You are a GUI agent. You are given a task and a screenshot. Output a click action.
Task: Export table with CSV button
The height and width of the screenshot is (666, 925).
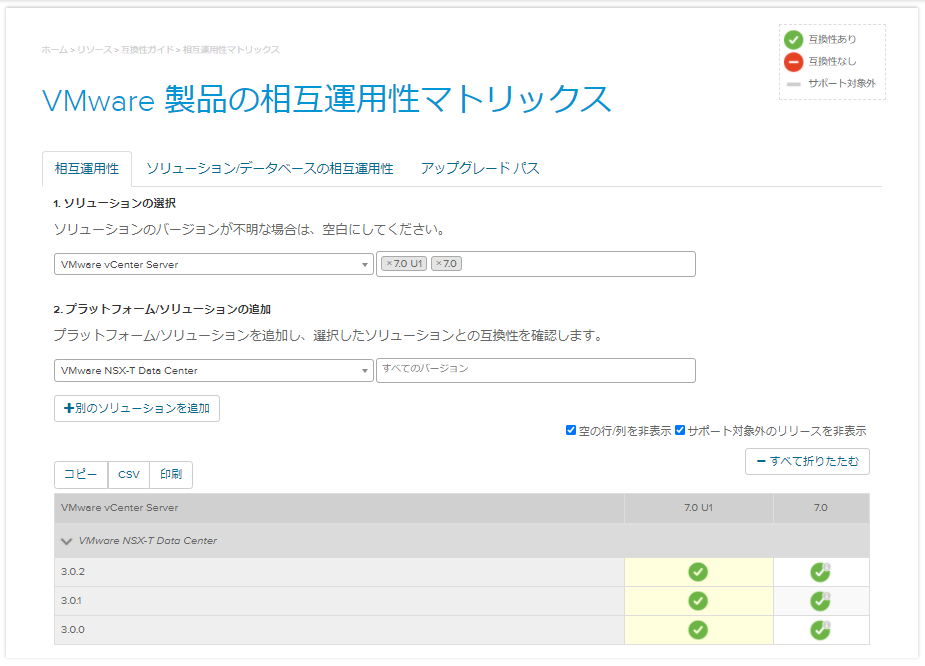click(129, 474)
